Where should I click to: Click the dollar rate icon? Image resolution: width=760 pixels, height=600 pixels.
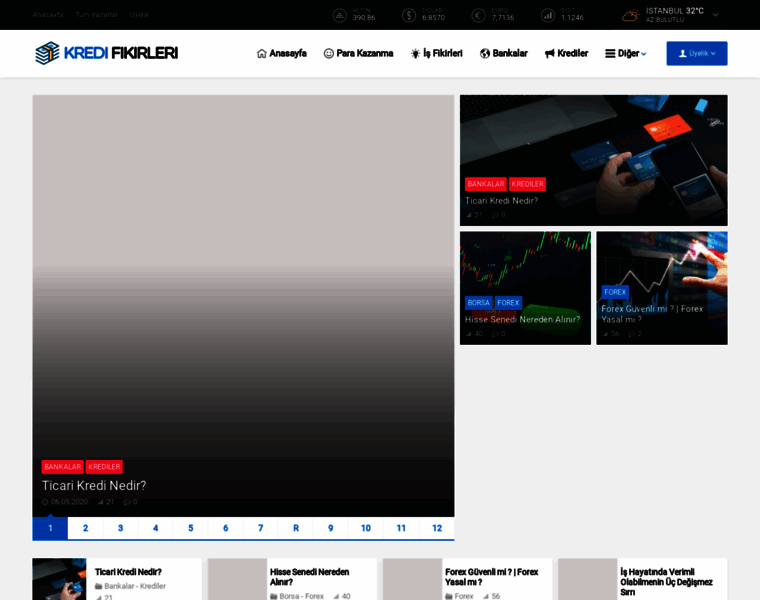pos(409,15)
